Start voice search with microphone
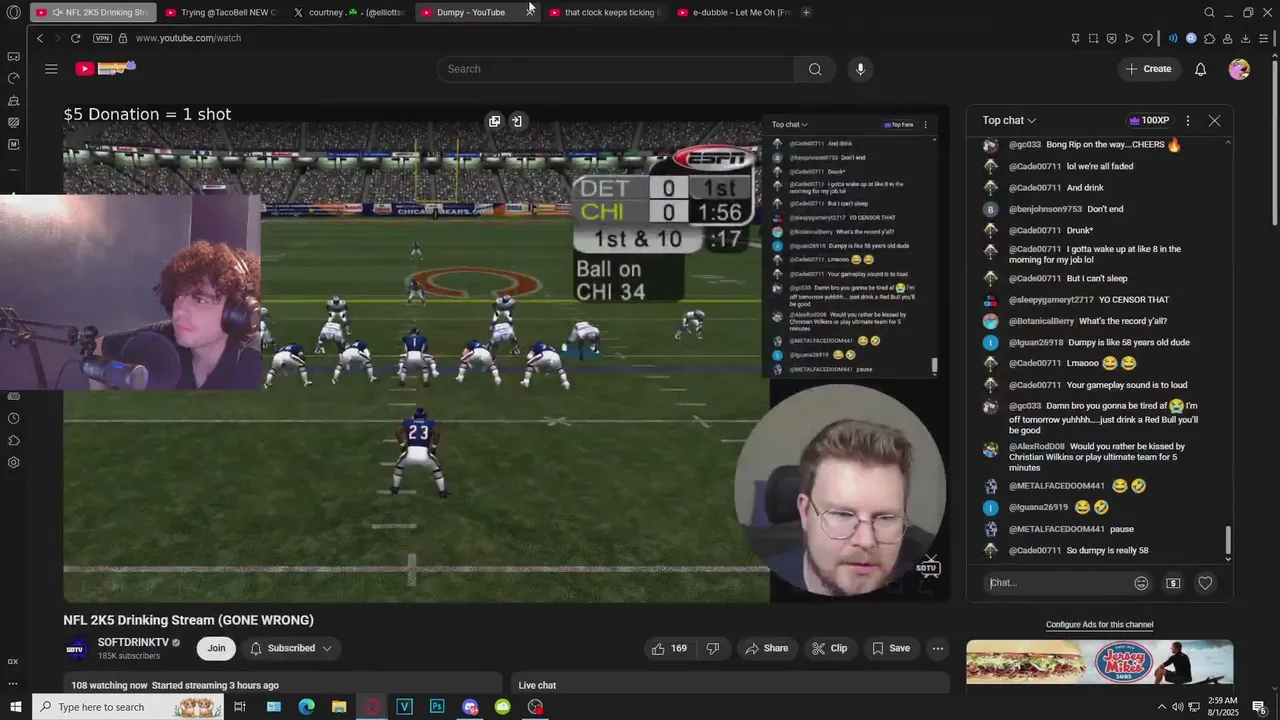This screenshot has width=1280, height=720. click(x=860, y=69)
